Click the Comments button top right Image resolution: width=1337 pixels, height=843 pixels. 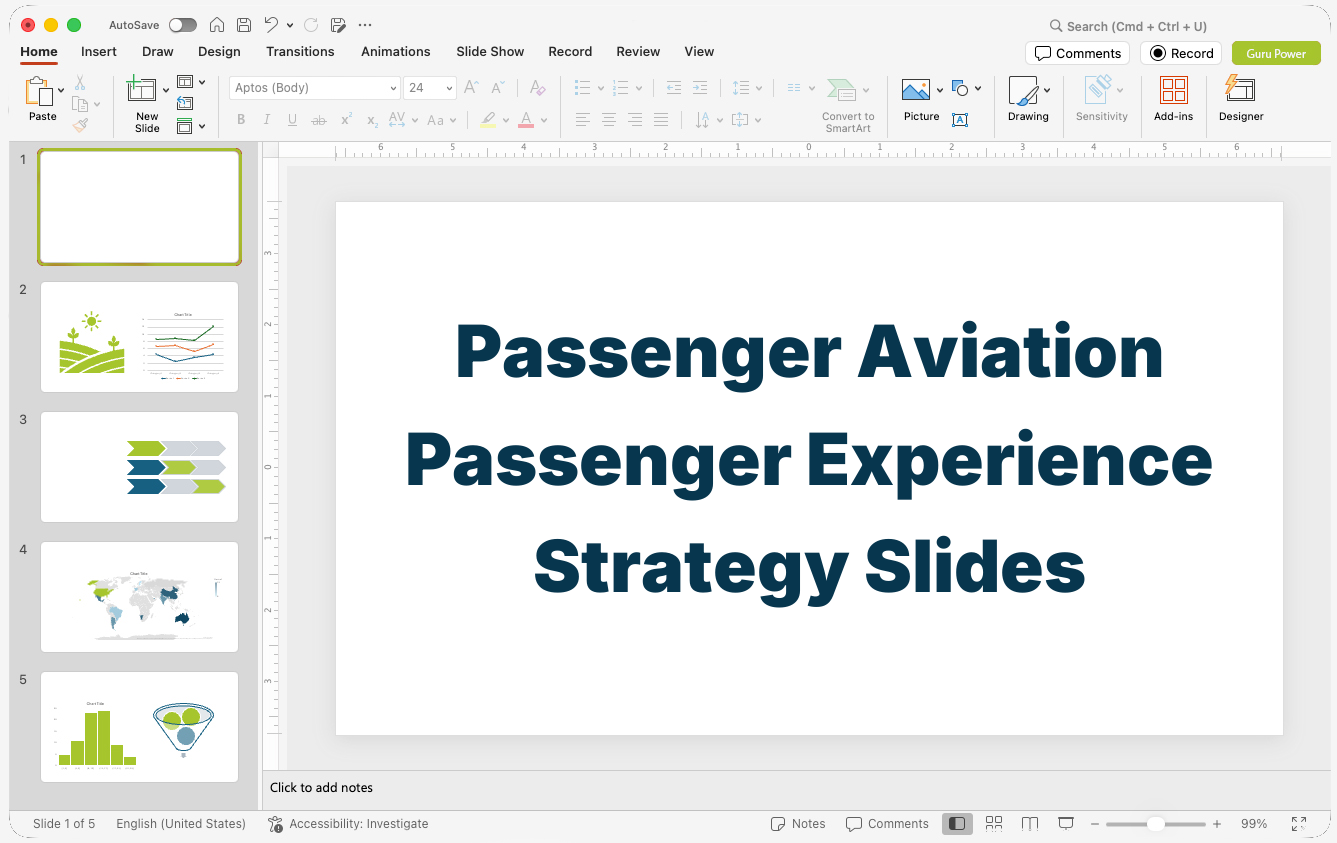pos(1077,53)
